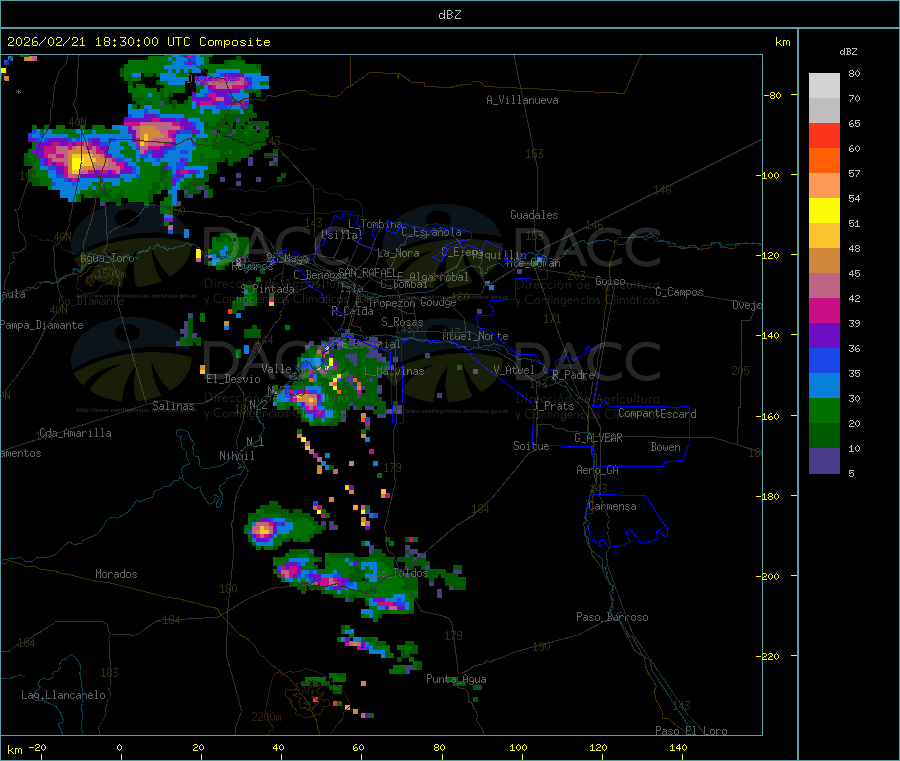The width and height of the screenshot is (900, 761).
Task: Click the 'J_Prats' map label
Action: tap(553, 406)
